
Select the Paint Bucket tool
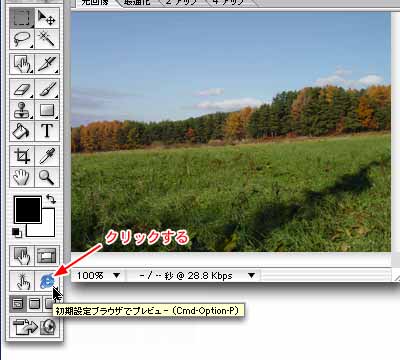(22, 131)
